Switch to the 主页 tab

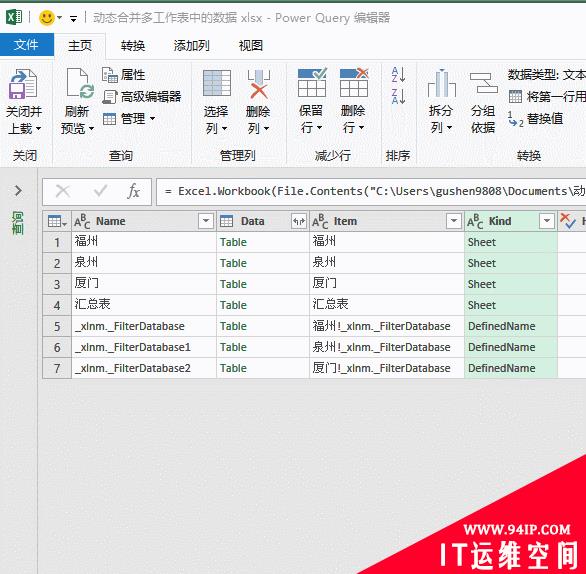pos(80,46)
